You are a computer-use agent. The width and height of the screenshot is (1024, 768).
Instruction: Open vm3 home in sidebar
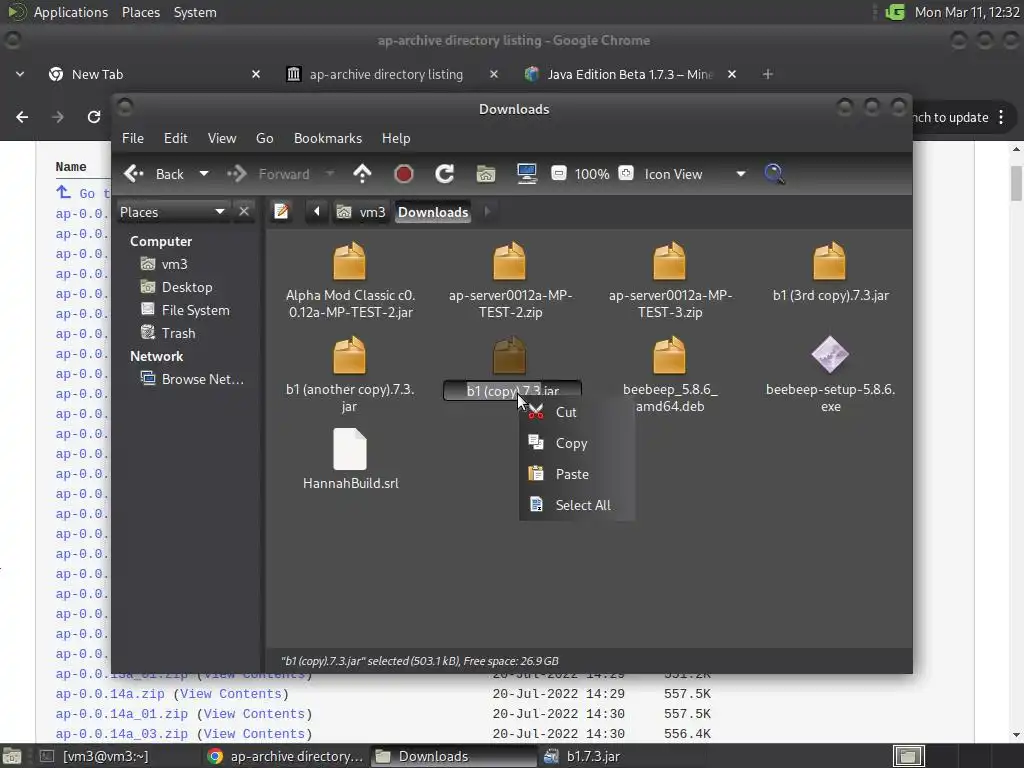coord(174,264)
